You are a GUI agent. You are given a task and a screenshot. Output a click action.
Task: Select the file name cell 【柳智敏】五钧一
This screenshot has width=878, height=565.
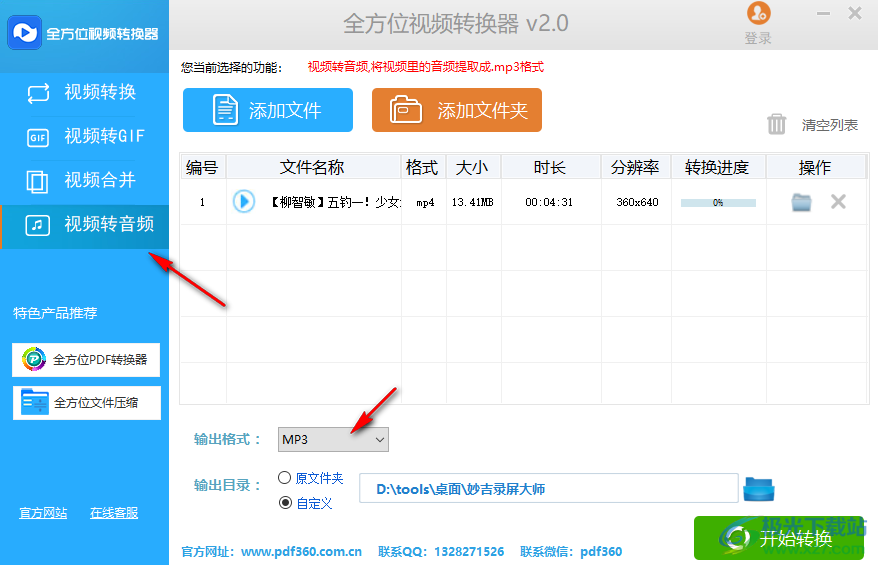[335, 202]
